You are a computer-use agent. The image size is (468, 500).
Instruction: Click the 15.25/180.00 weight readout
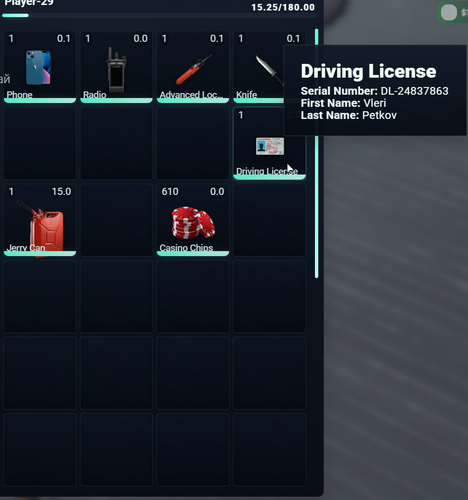283,7
